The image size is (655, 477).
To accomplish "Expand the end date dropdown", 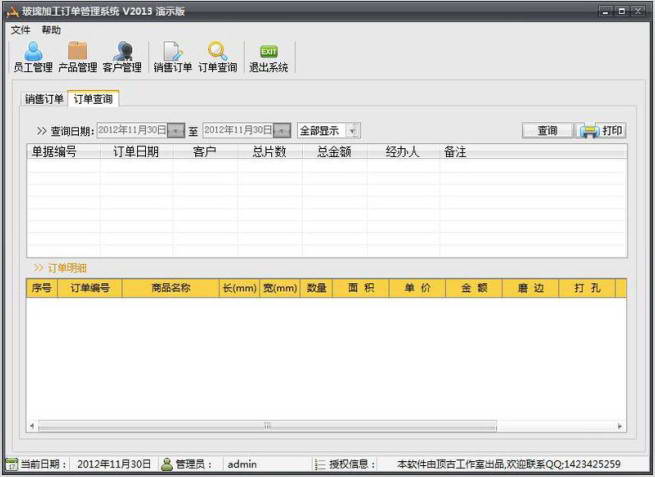I will coord(282,131).
